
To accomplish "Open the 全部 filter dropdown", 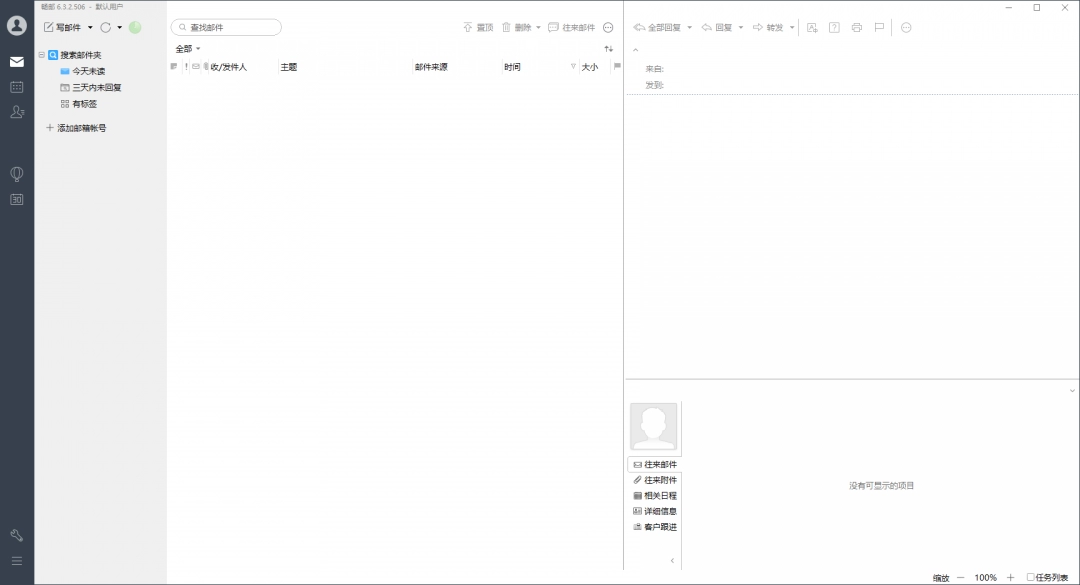I will [x=187, y=49].
